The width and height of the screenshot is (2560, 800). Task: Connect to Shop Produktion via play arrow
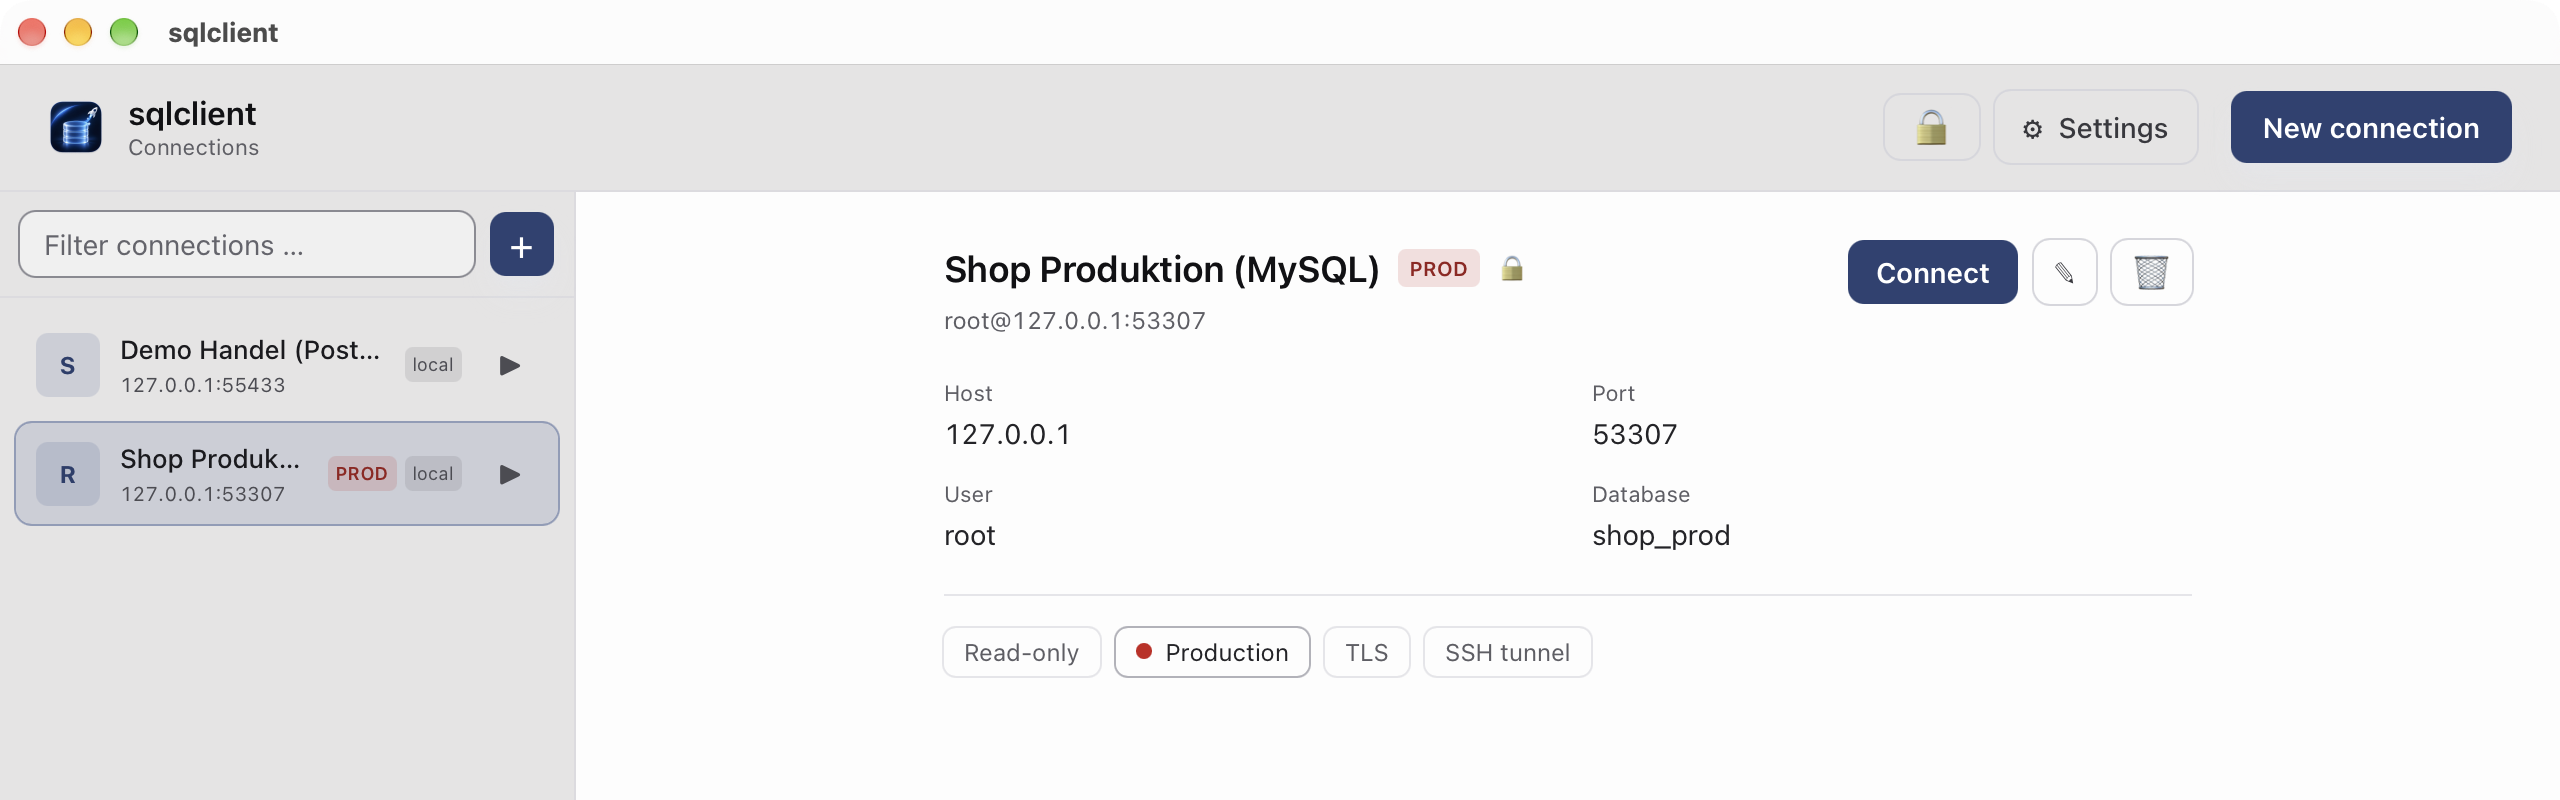[510, 474]
